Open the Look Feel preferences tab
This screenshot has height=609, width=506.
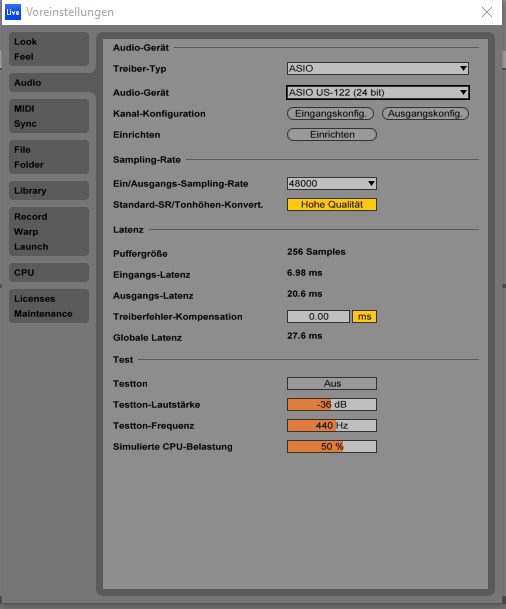pyautogui.click(x=49, y=49)
